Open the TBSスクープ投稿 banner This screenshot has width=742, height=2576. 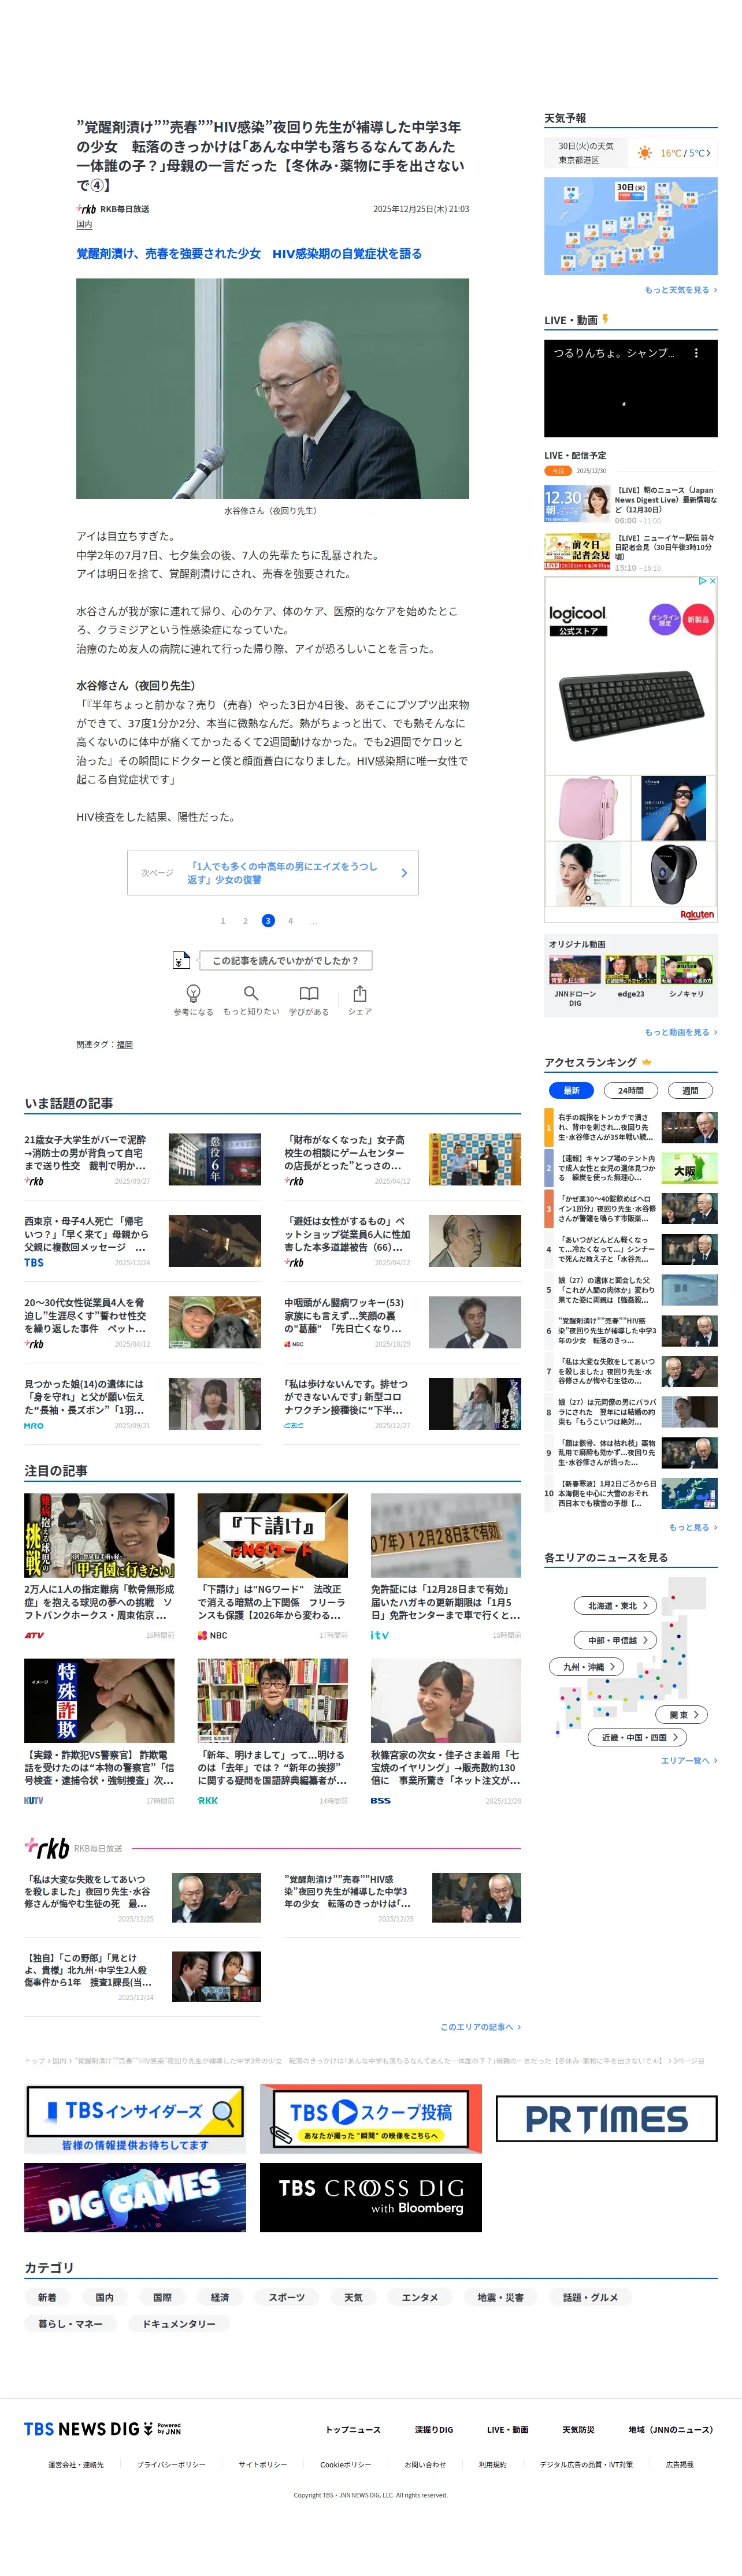(x=371, y=2118)
